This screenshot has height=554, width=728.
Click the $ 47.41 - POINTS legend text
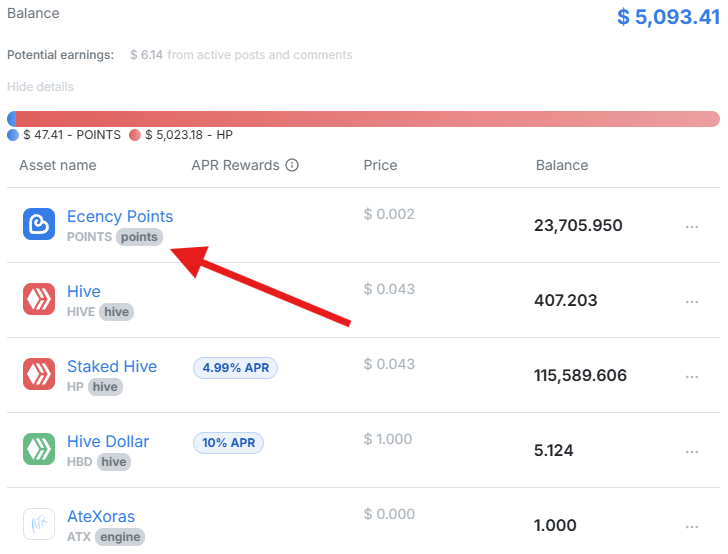72,135
